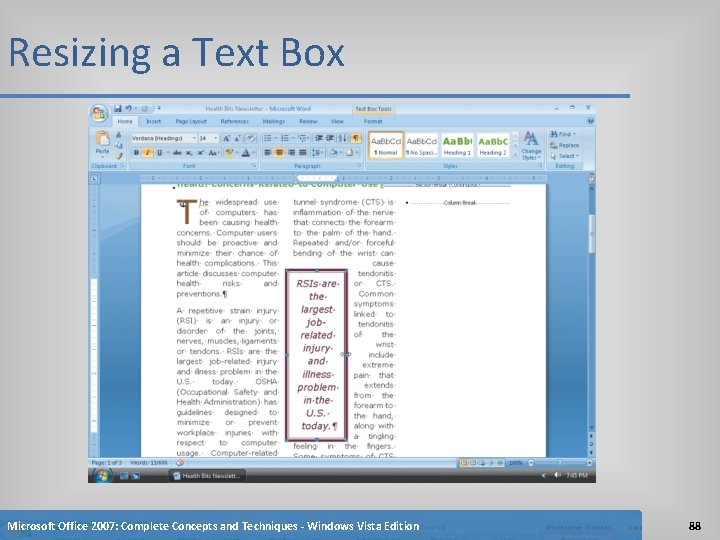This screenshot has height=540, width=720.
Task: Apply the Heading 1 style
Action: coord(457,145)
